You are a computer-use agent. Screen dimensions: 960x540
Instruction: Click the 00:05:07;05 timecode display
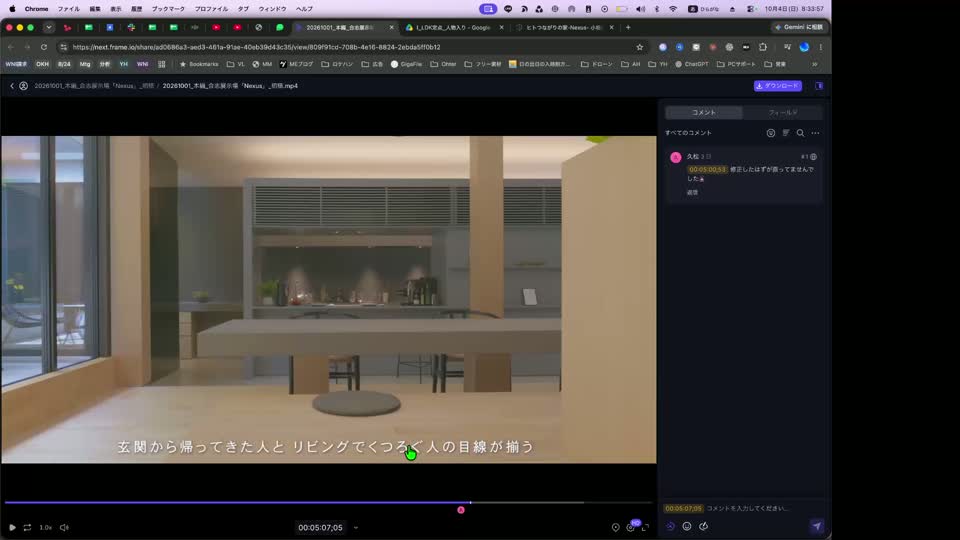click(x=320, y=528)
